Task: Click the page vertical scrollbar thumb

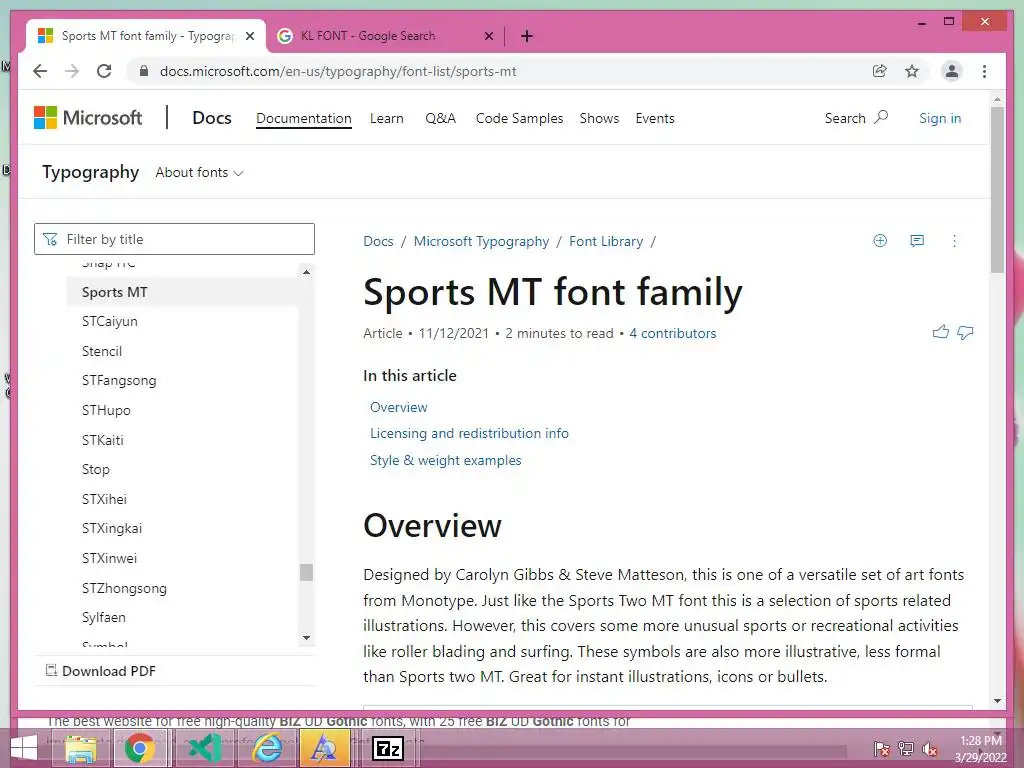Action: pyautogui.click(x=997, y=189)
